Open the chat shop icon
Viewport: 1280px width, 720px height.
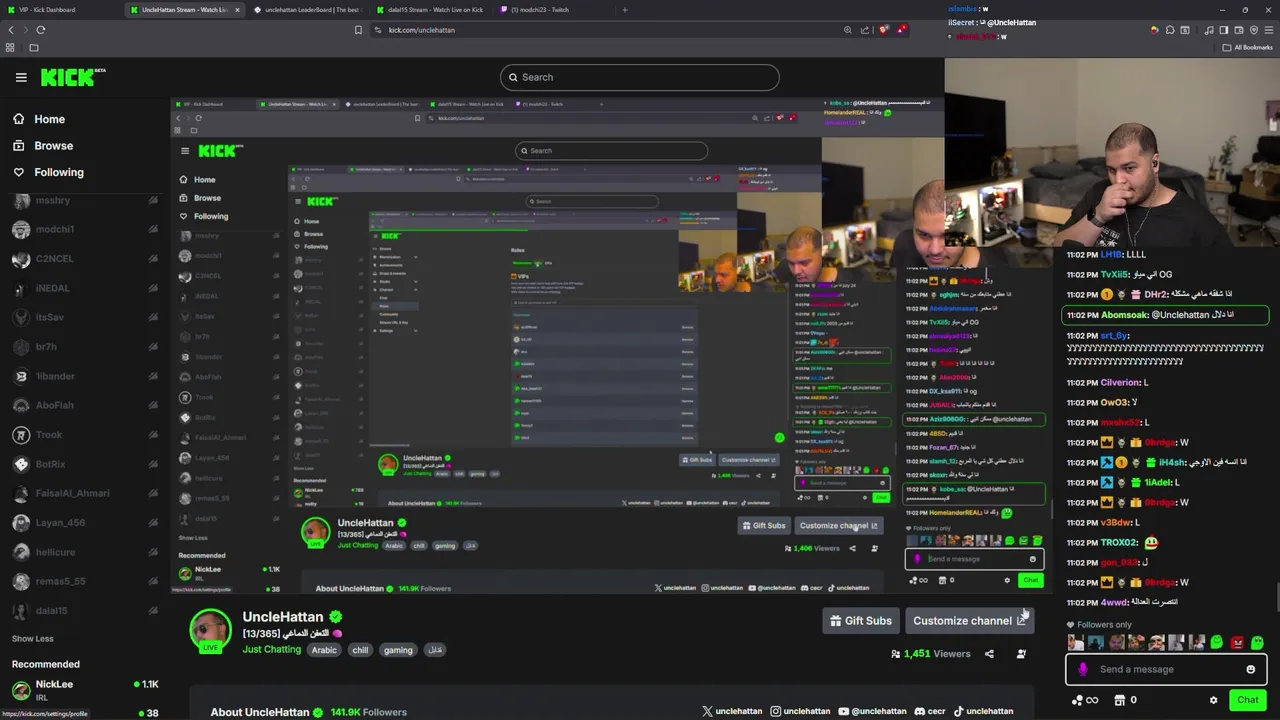tap(1120, 700)
